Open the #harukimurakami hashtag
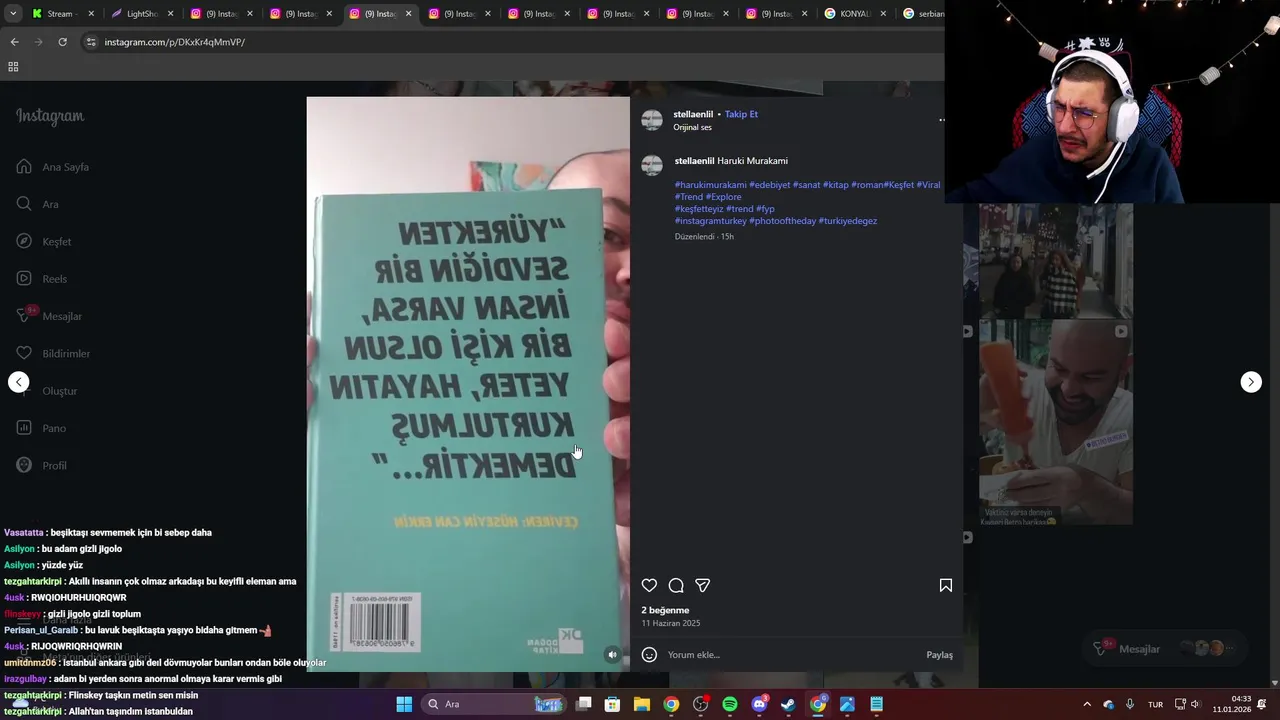The image size is (1280, 720). (x=710, y=185)
